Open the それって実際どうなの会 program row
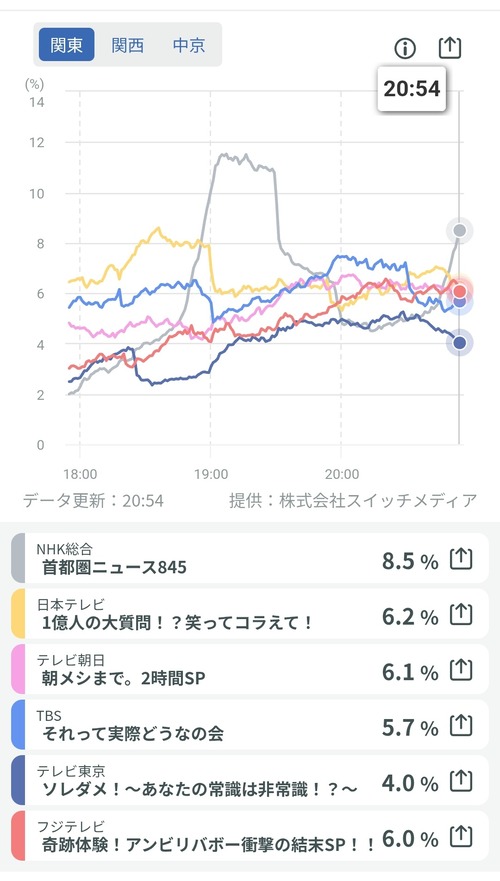 (250, 725)
